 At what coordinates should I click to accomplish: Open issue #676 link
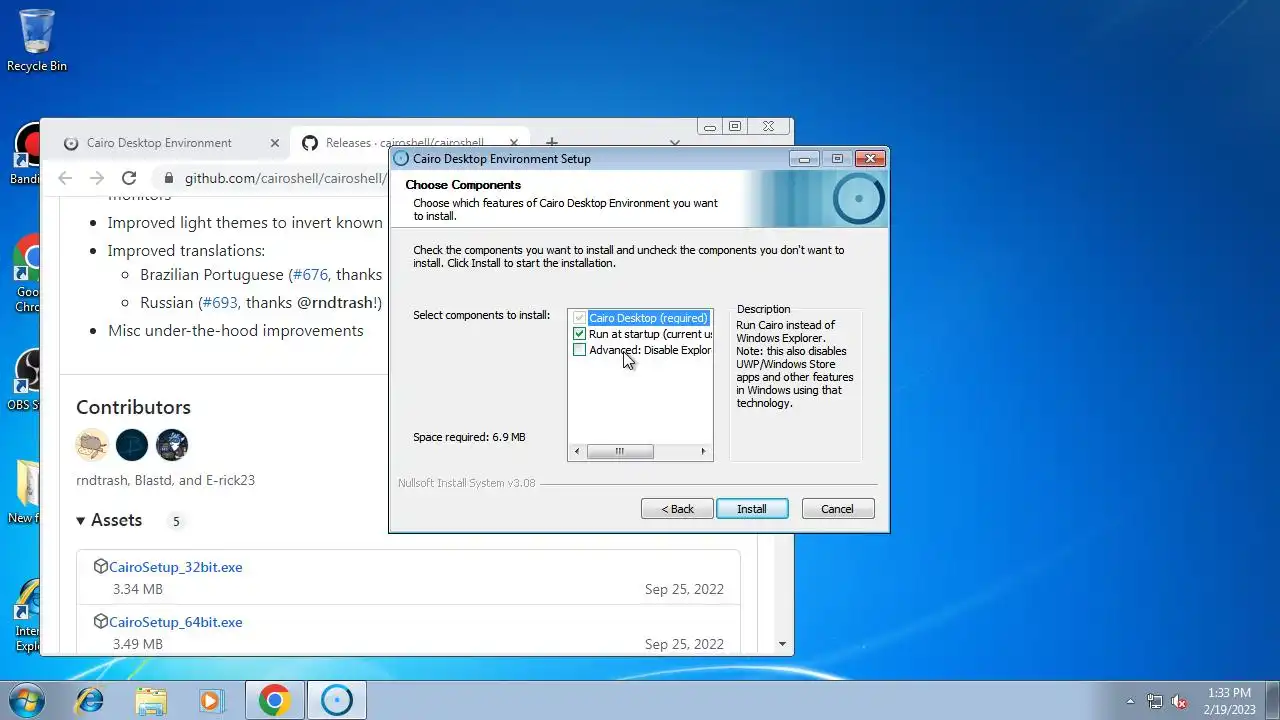(310, 274)
